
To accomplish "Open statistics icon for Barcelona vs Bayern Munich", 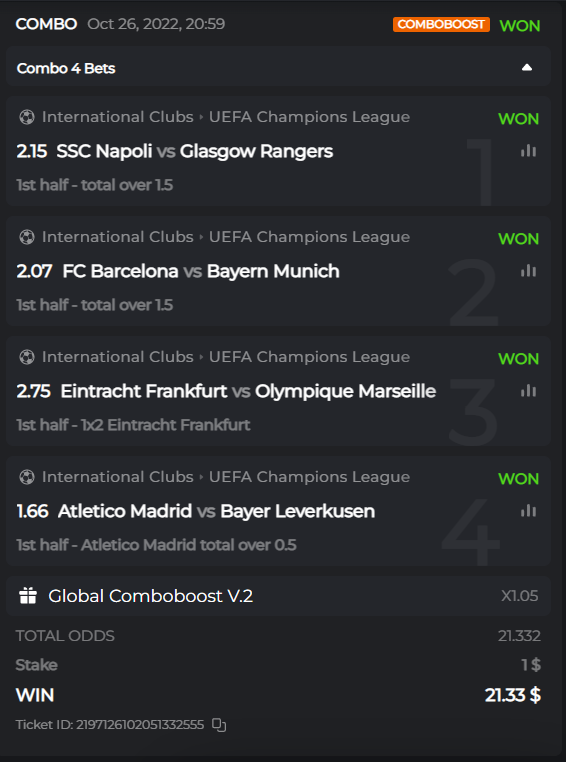I will pos(528,271).
